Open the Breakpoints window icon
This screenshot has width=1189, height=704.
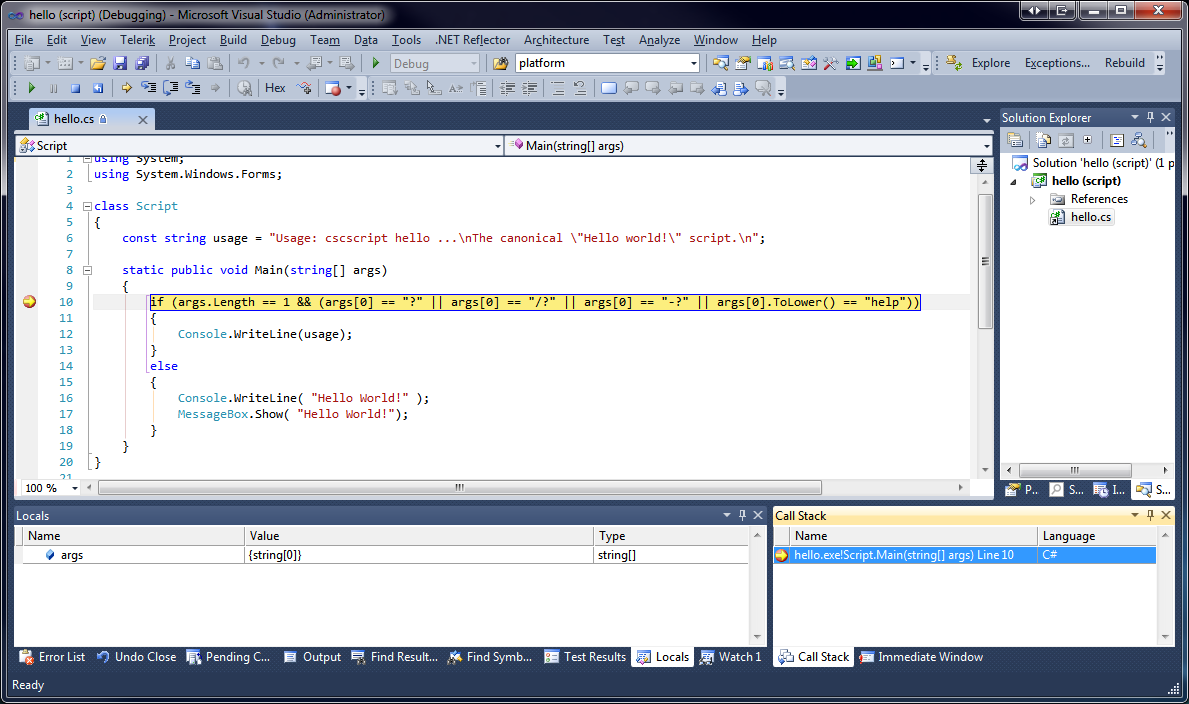tap(332, 88)
